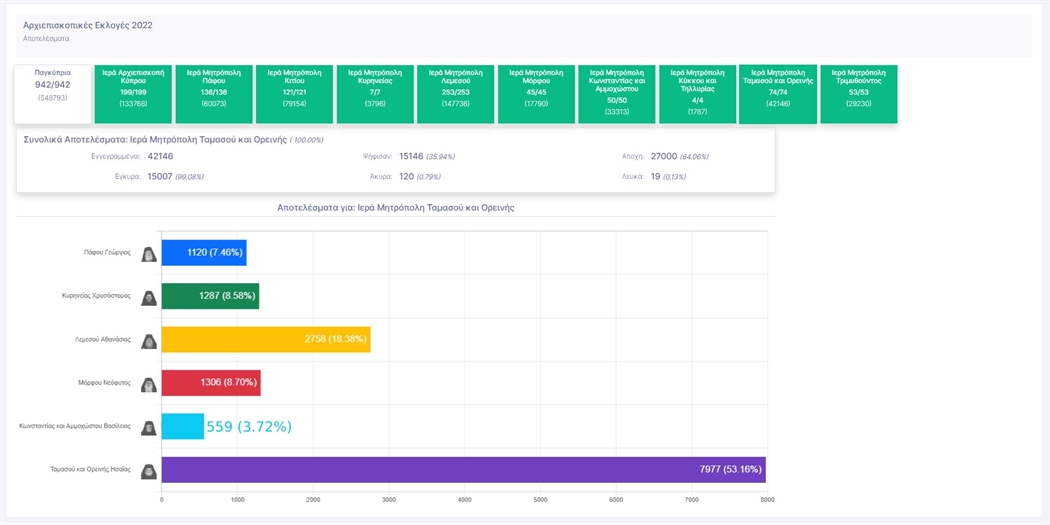
Task: Click the red bar showing 1306 votes
Action: point(210,383)
